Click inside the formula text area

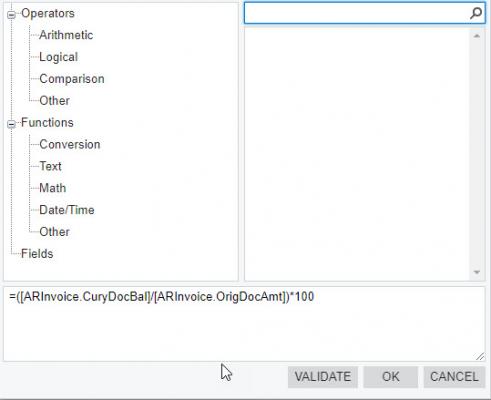click(x=244, y=324)
